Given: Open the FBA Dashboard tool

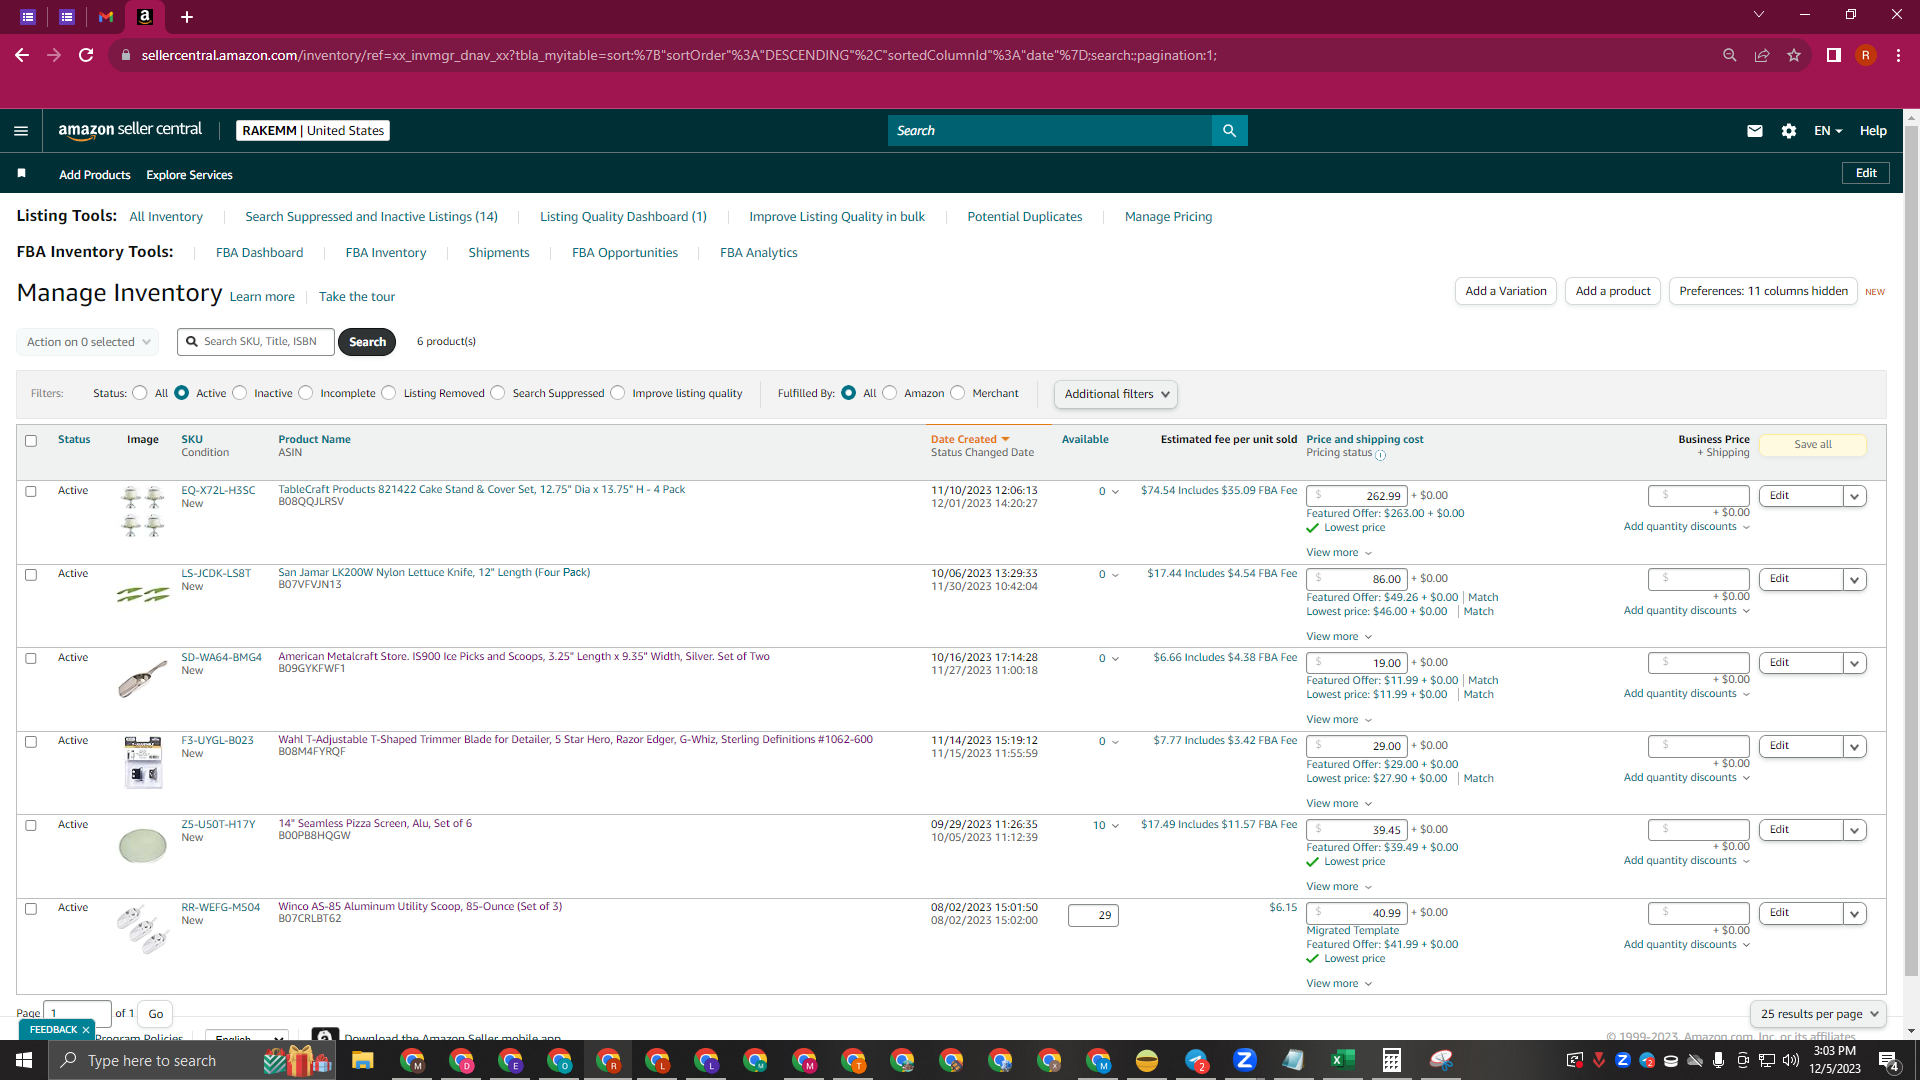Looking at the screenshot, I should (259, 253).
